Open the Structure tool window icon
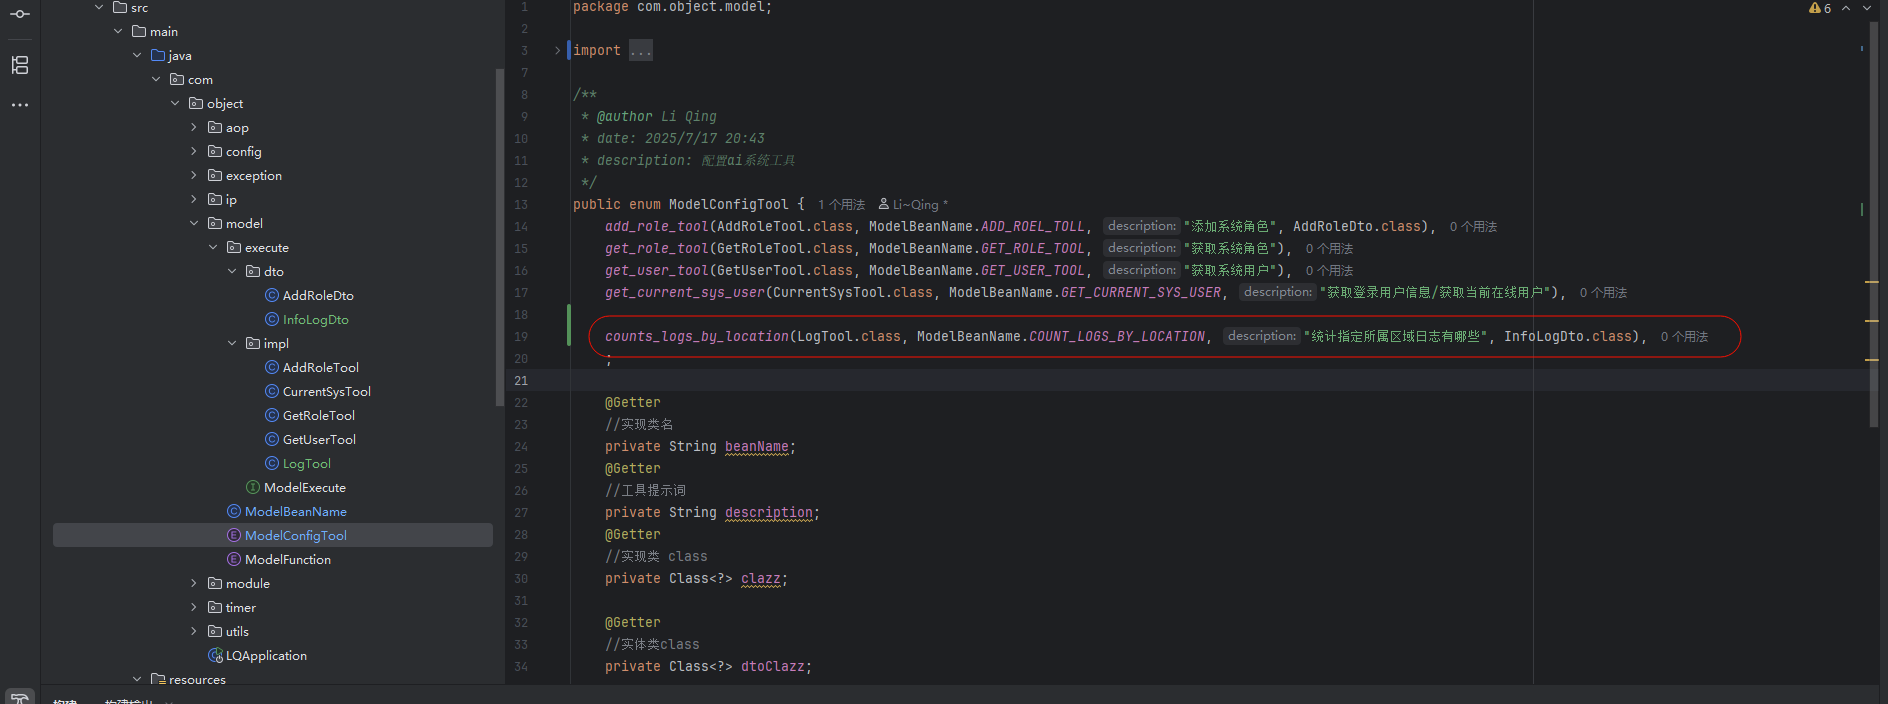Screen dimensions: 1888x704 [20, 65]
